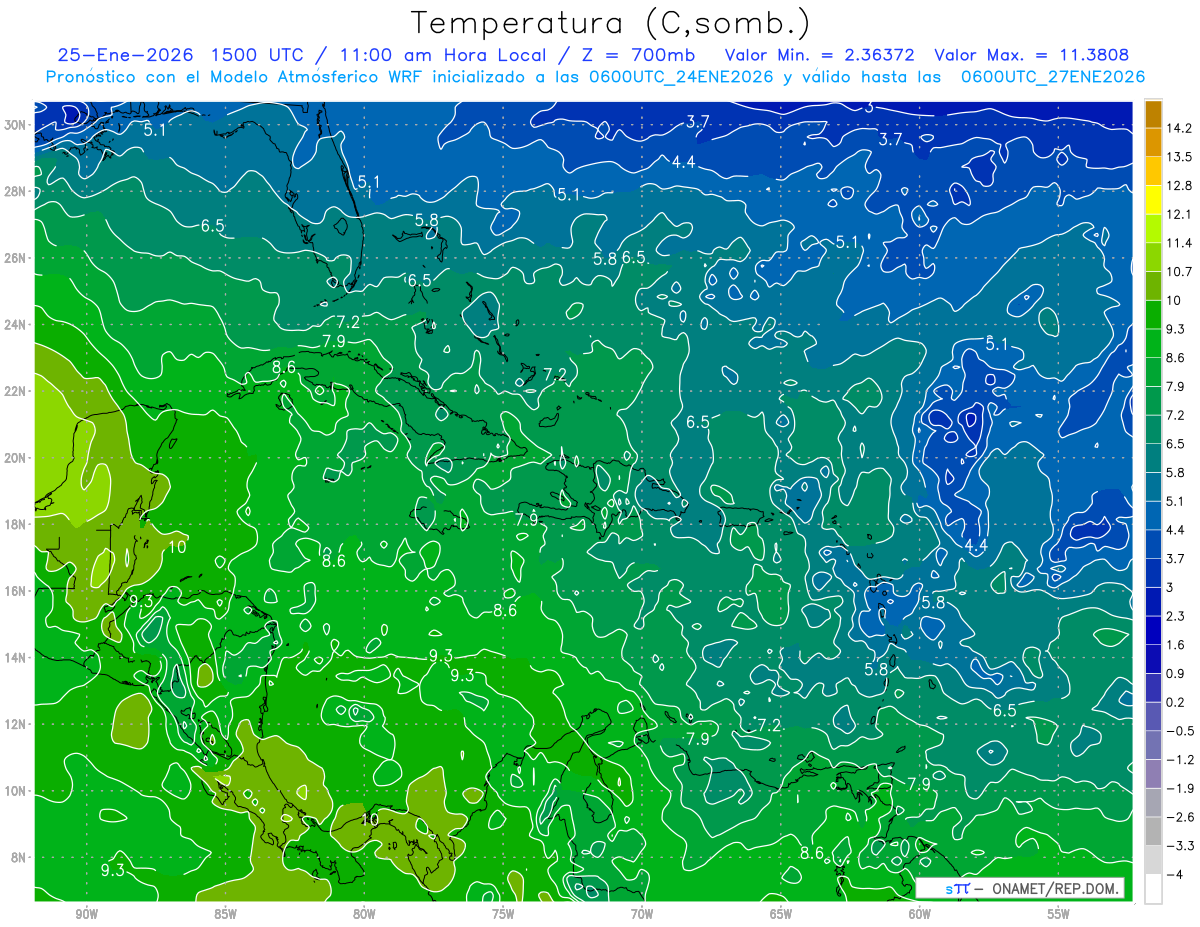Click the forecast initialization "0600UTC_24ENE2026"
1200x927 pixels.
[x=681, y=76]
